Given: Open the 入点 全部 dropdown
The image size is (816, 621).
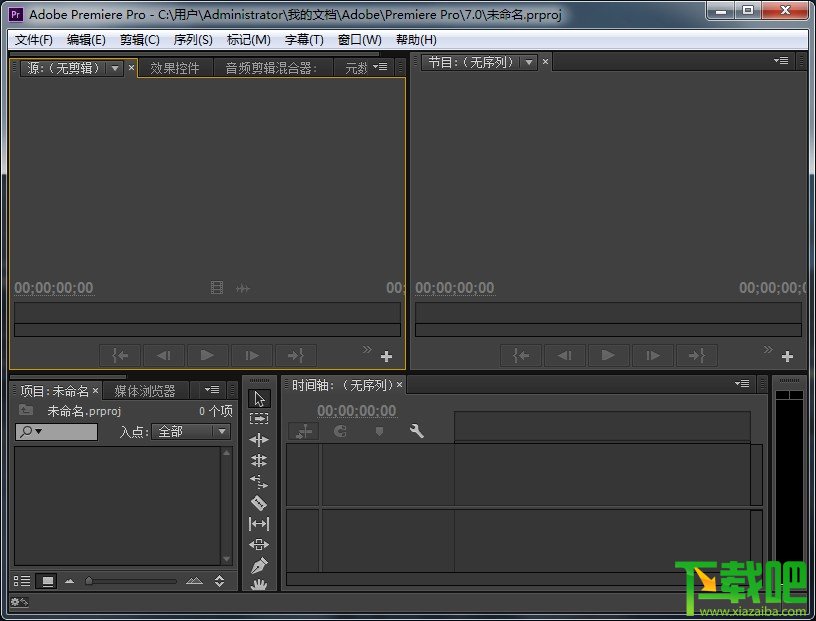Looking at the screenshot, I should 191,431.
